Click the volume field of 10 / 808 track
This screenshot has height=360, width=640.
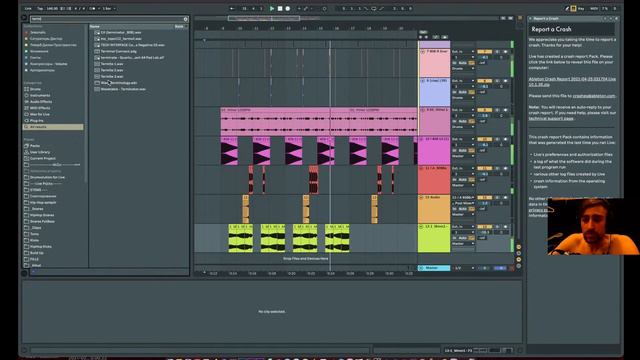[484, 145]
